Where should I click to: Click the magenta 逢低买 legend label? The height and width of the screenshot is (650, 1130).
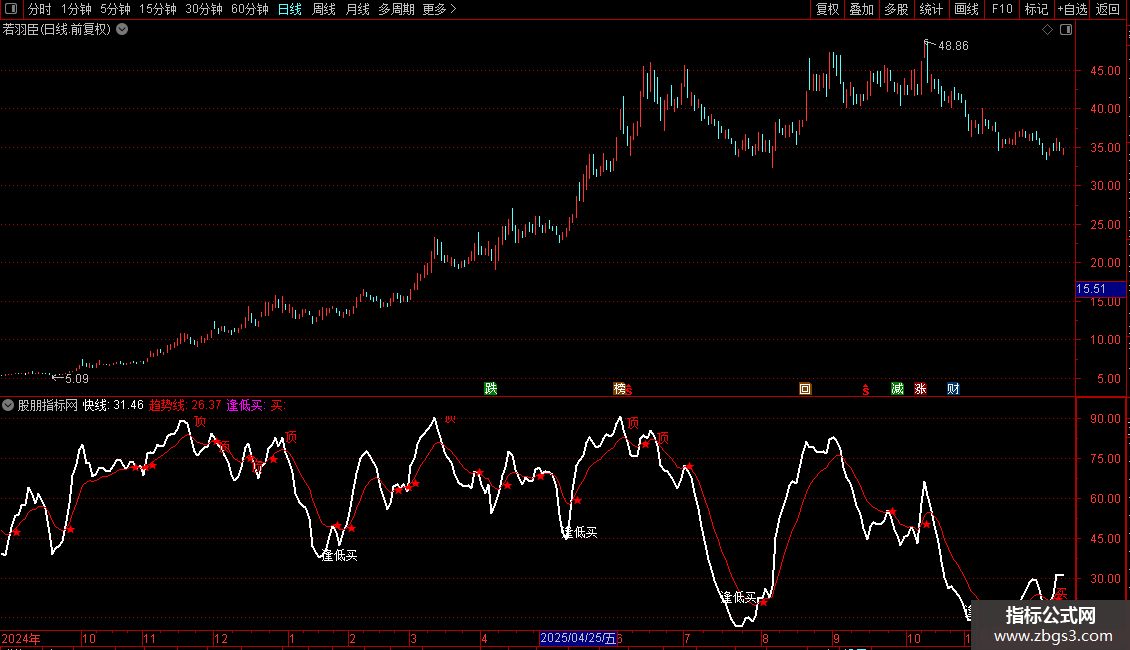pyautogui.click(x=245, y=406)
